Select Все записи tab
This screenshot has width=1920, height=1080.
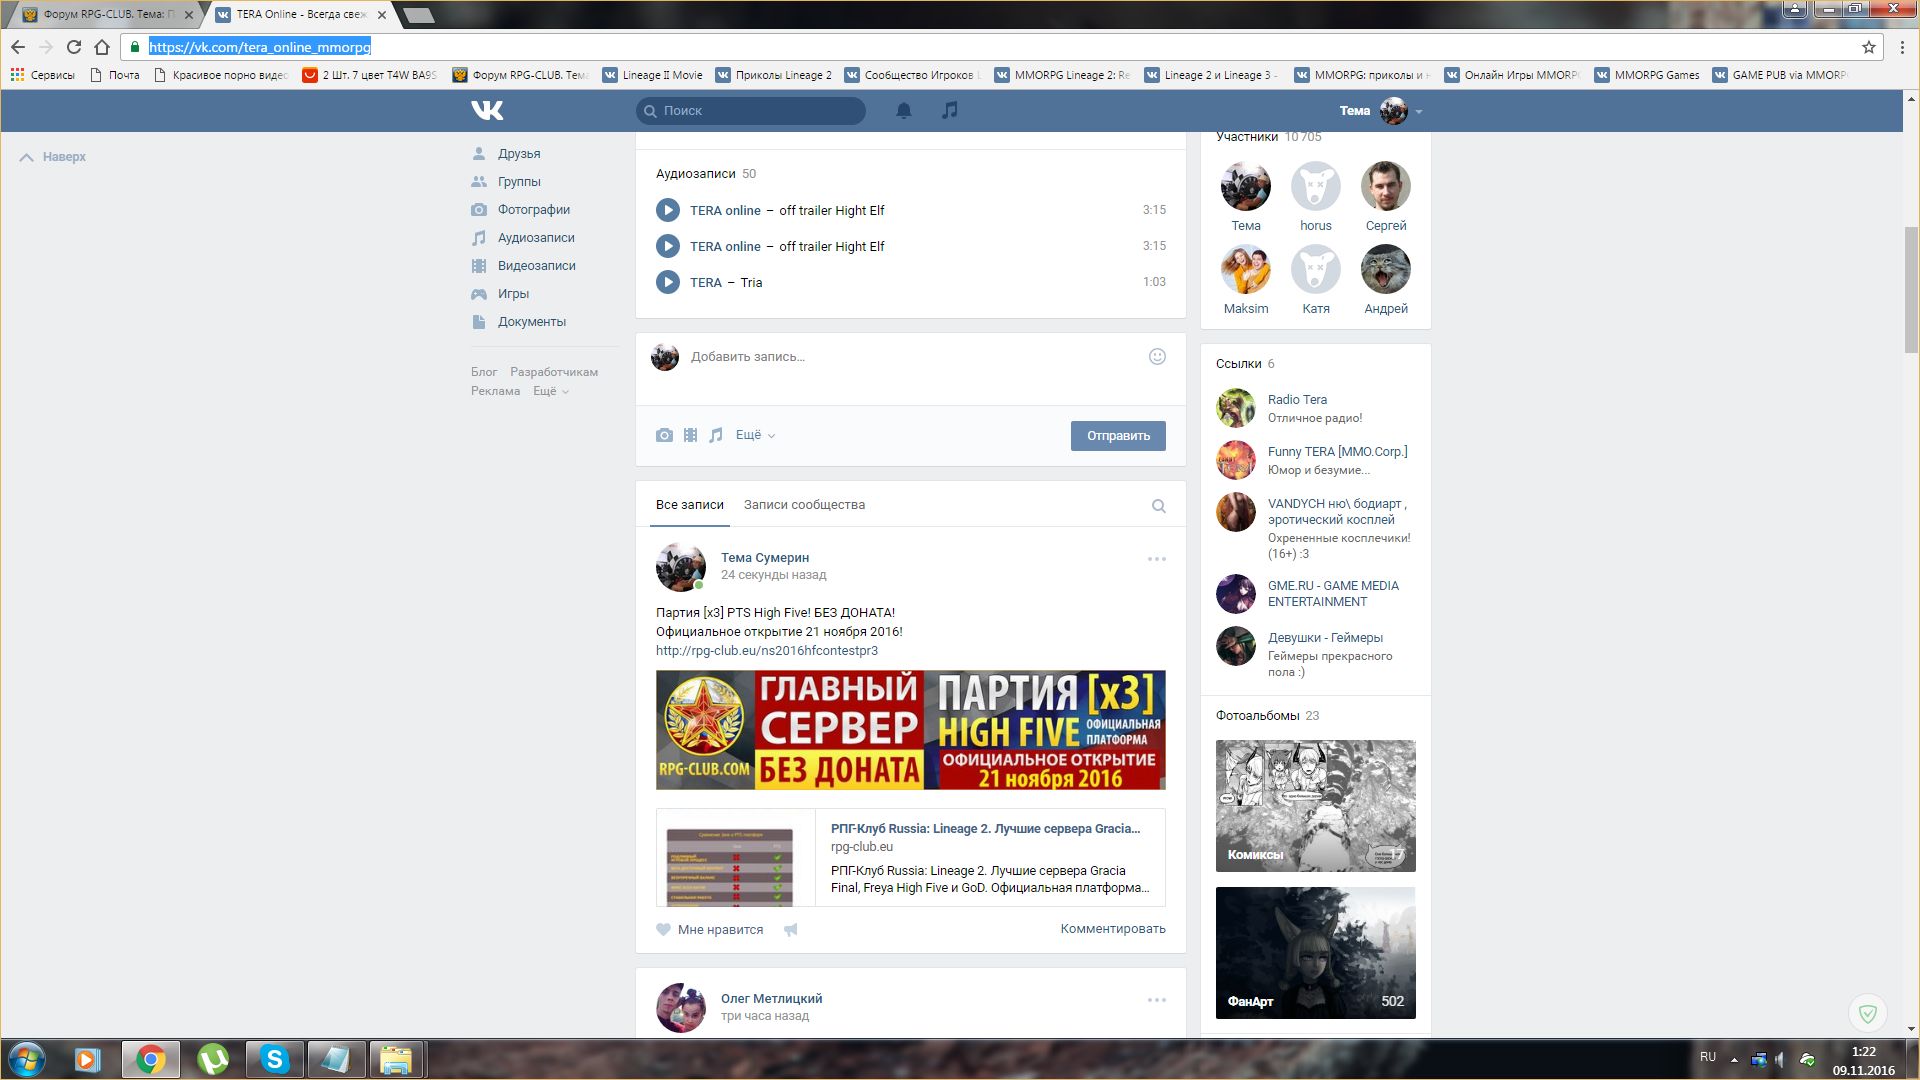[689, 505]
